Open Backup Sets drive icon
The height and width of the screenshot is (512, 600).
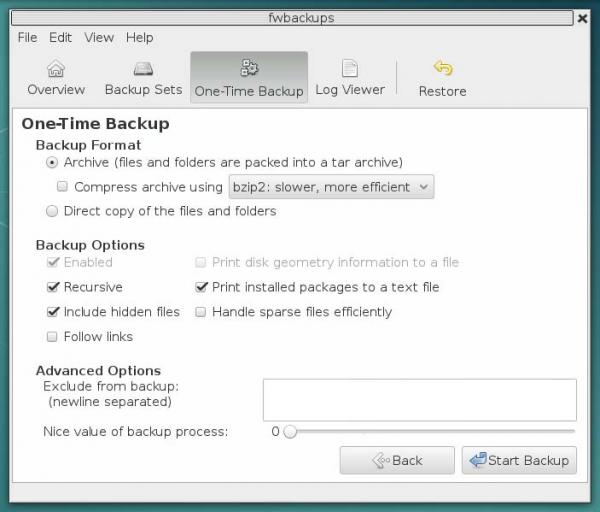pyautogui.click(x=143, y=69)
